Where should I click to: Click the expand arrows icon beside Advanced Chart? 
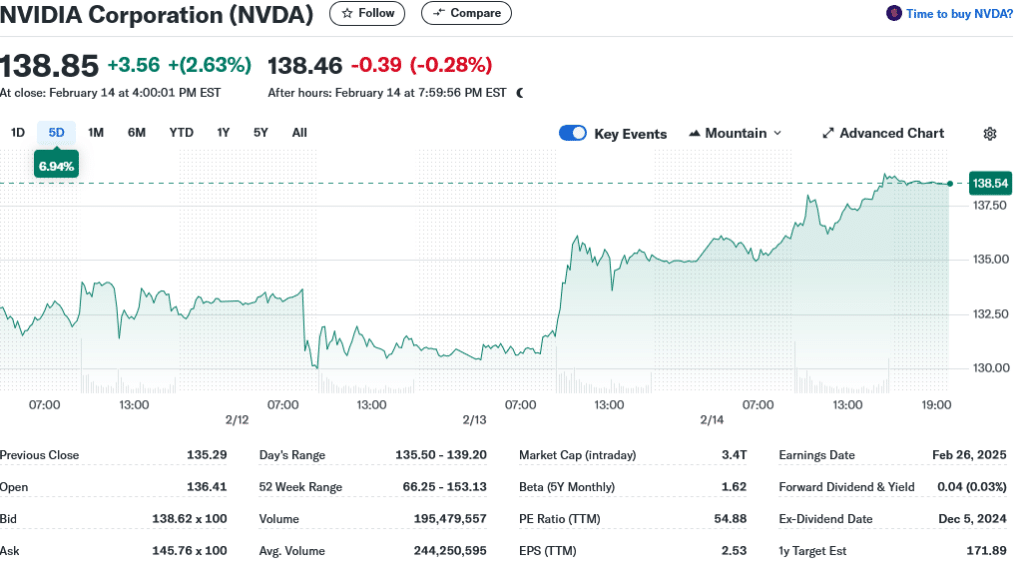click(828, 133)
